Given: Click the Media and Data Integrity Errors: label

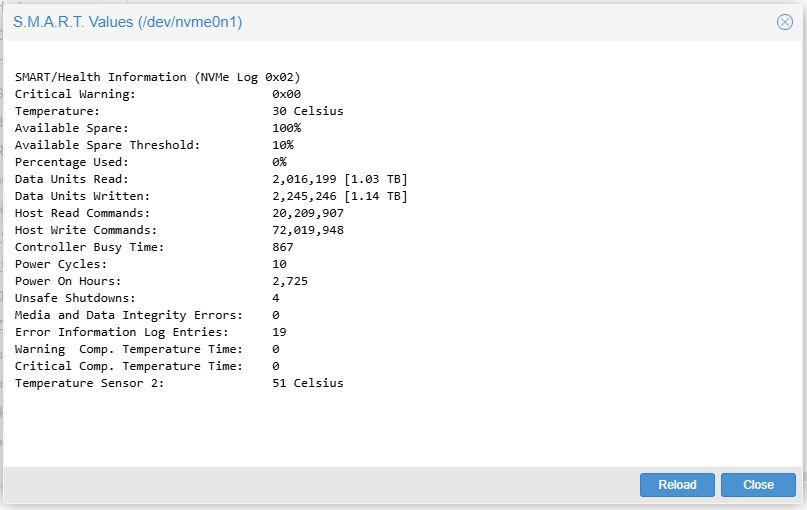Looking at the screenshot, I should 129,315.
